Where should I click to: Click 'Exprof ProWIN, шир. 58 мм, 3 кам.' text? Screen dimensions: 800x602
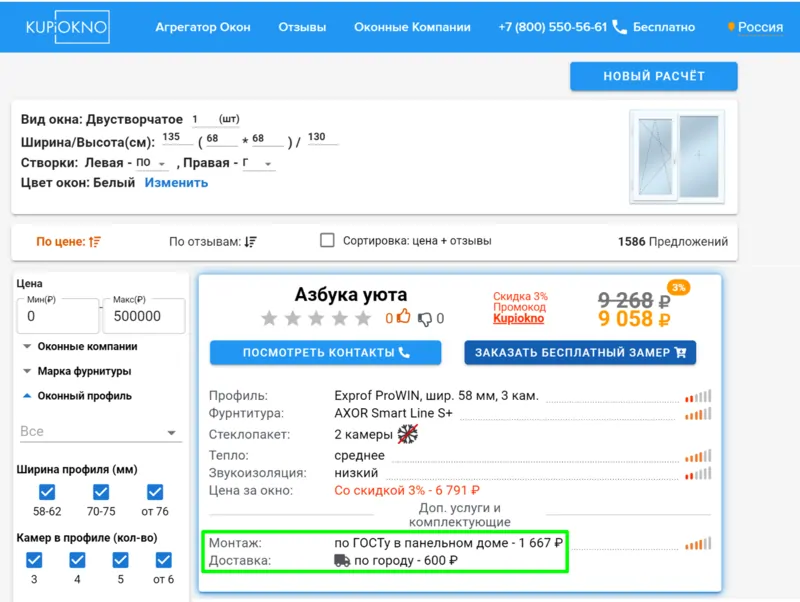[436, 396]
